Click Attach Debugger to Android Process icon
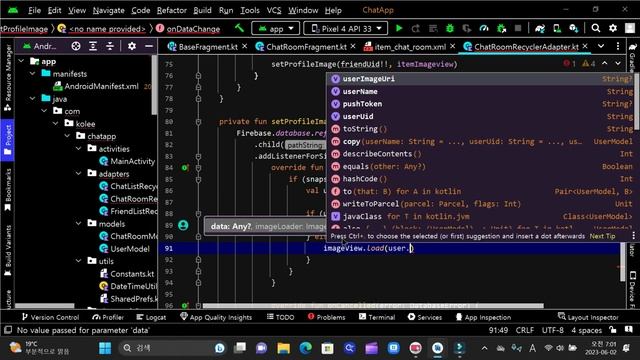This screenshot has height=360, width=640. [501, 28]
